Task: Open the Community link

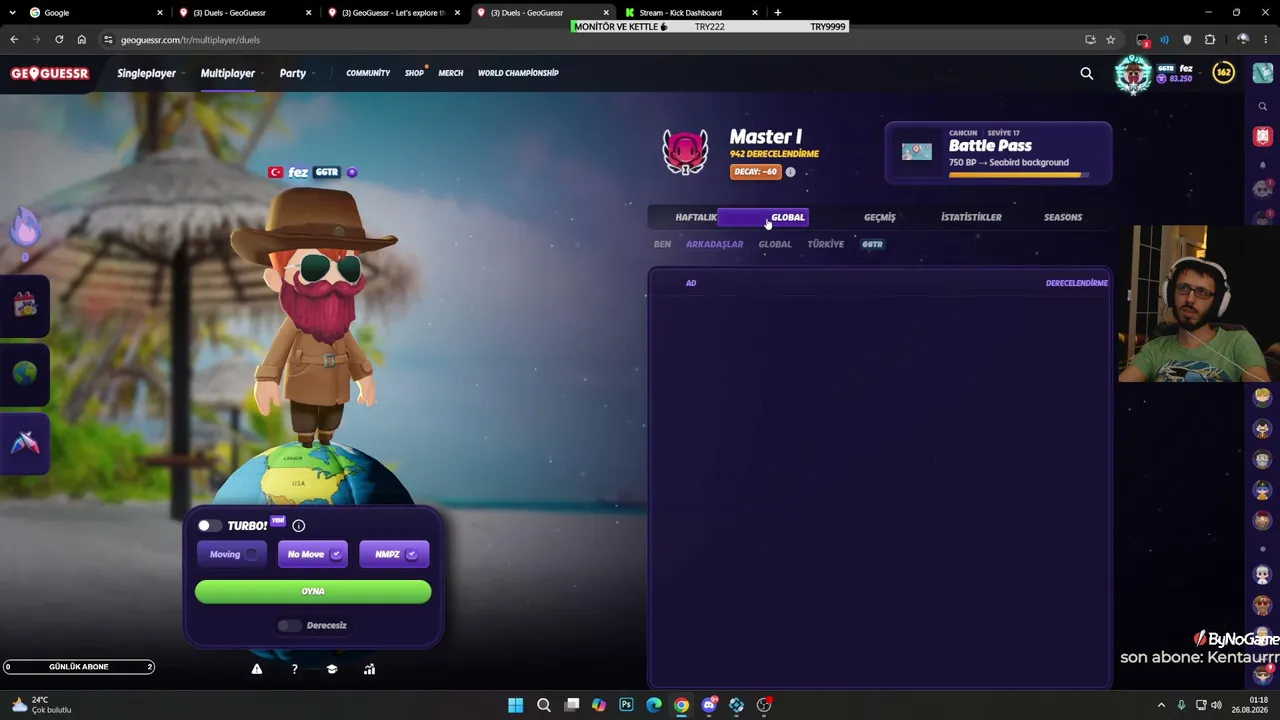Action: tap(368, 73)
